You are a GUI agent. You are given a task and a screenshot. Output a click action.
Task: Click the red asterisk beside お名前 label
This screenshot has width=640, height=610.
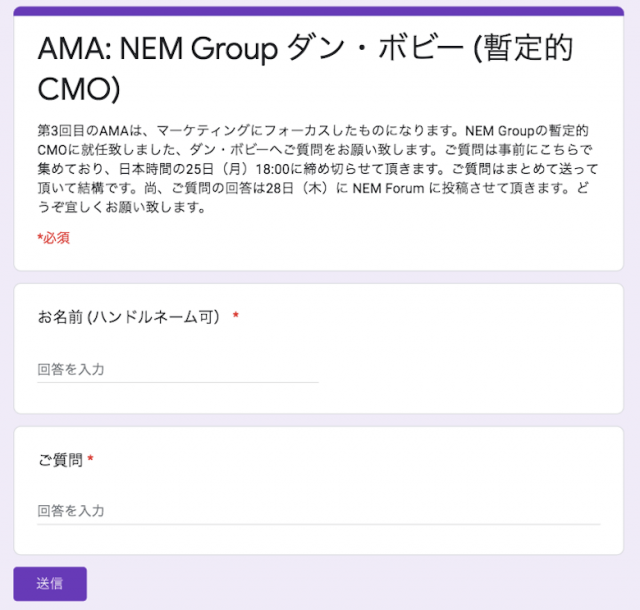[x=236, y=315]
